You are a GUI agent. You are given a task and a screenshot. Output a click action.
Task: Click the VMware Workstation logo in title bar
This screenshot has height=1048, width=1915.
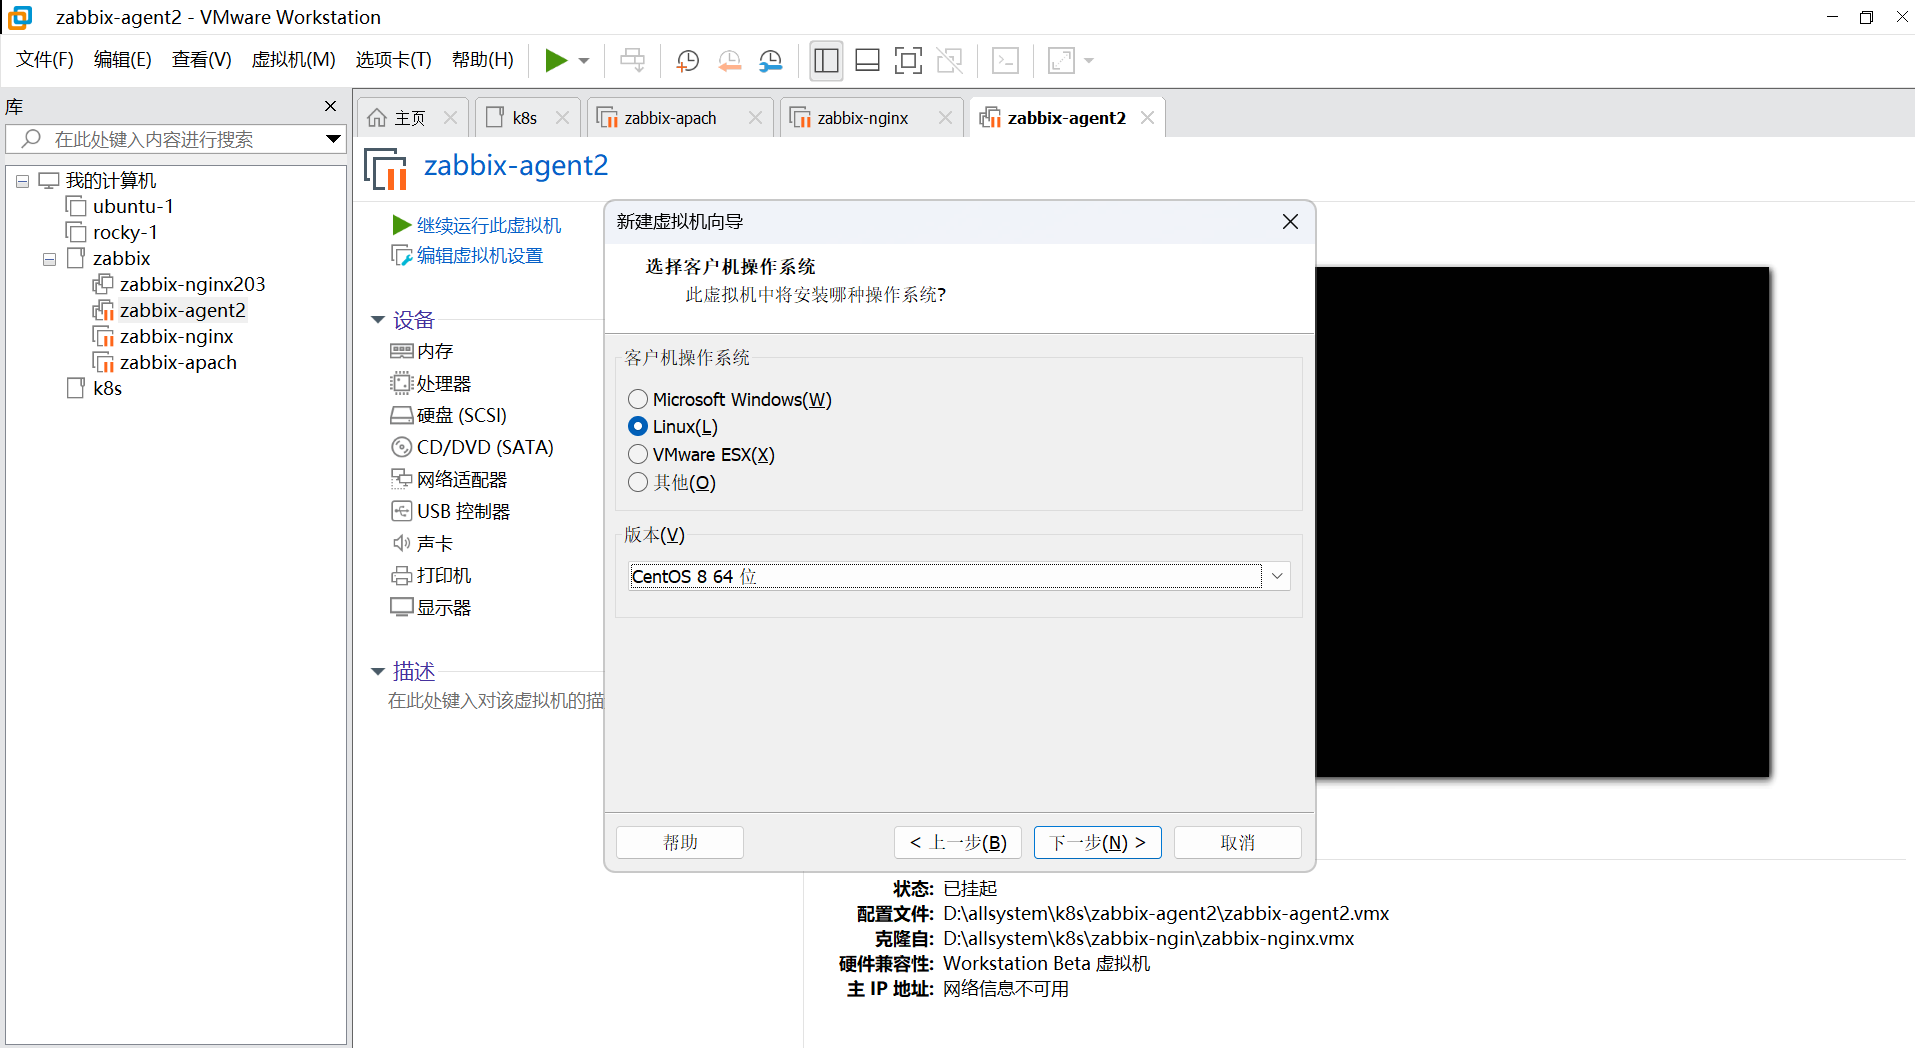pos(20,17)
